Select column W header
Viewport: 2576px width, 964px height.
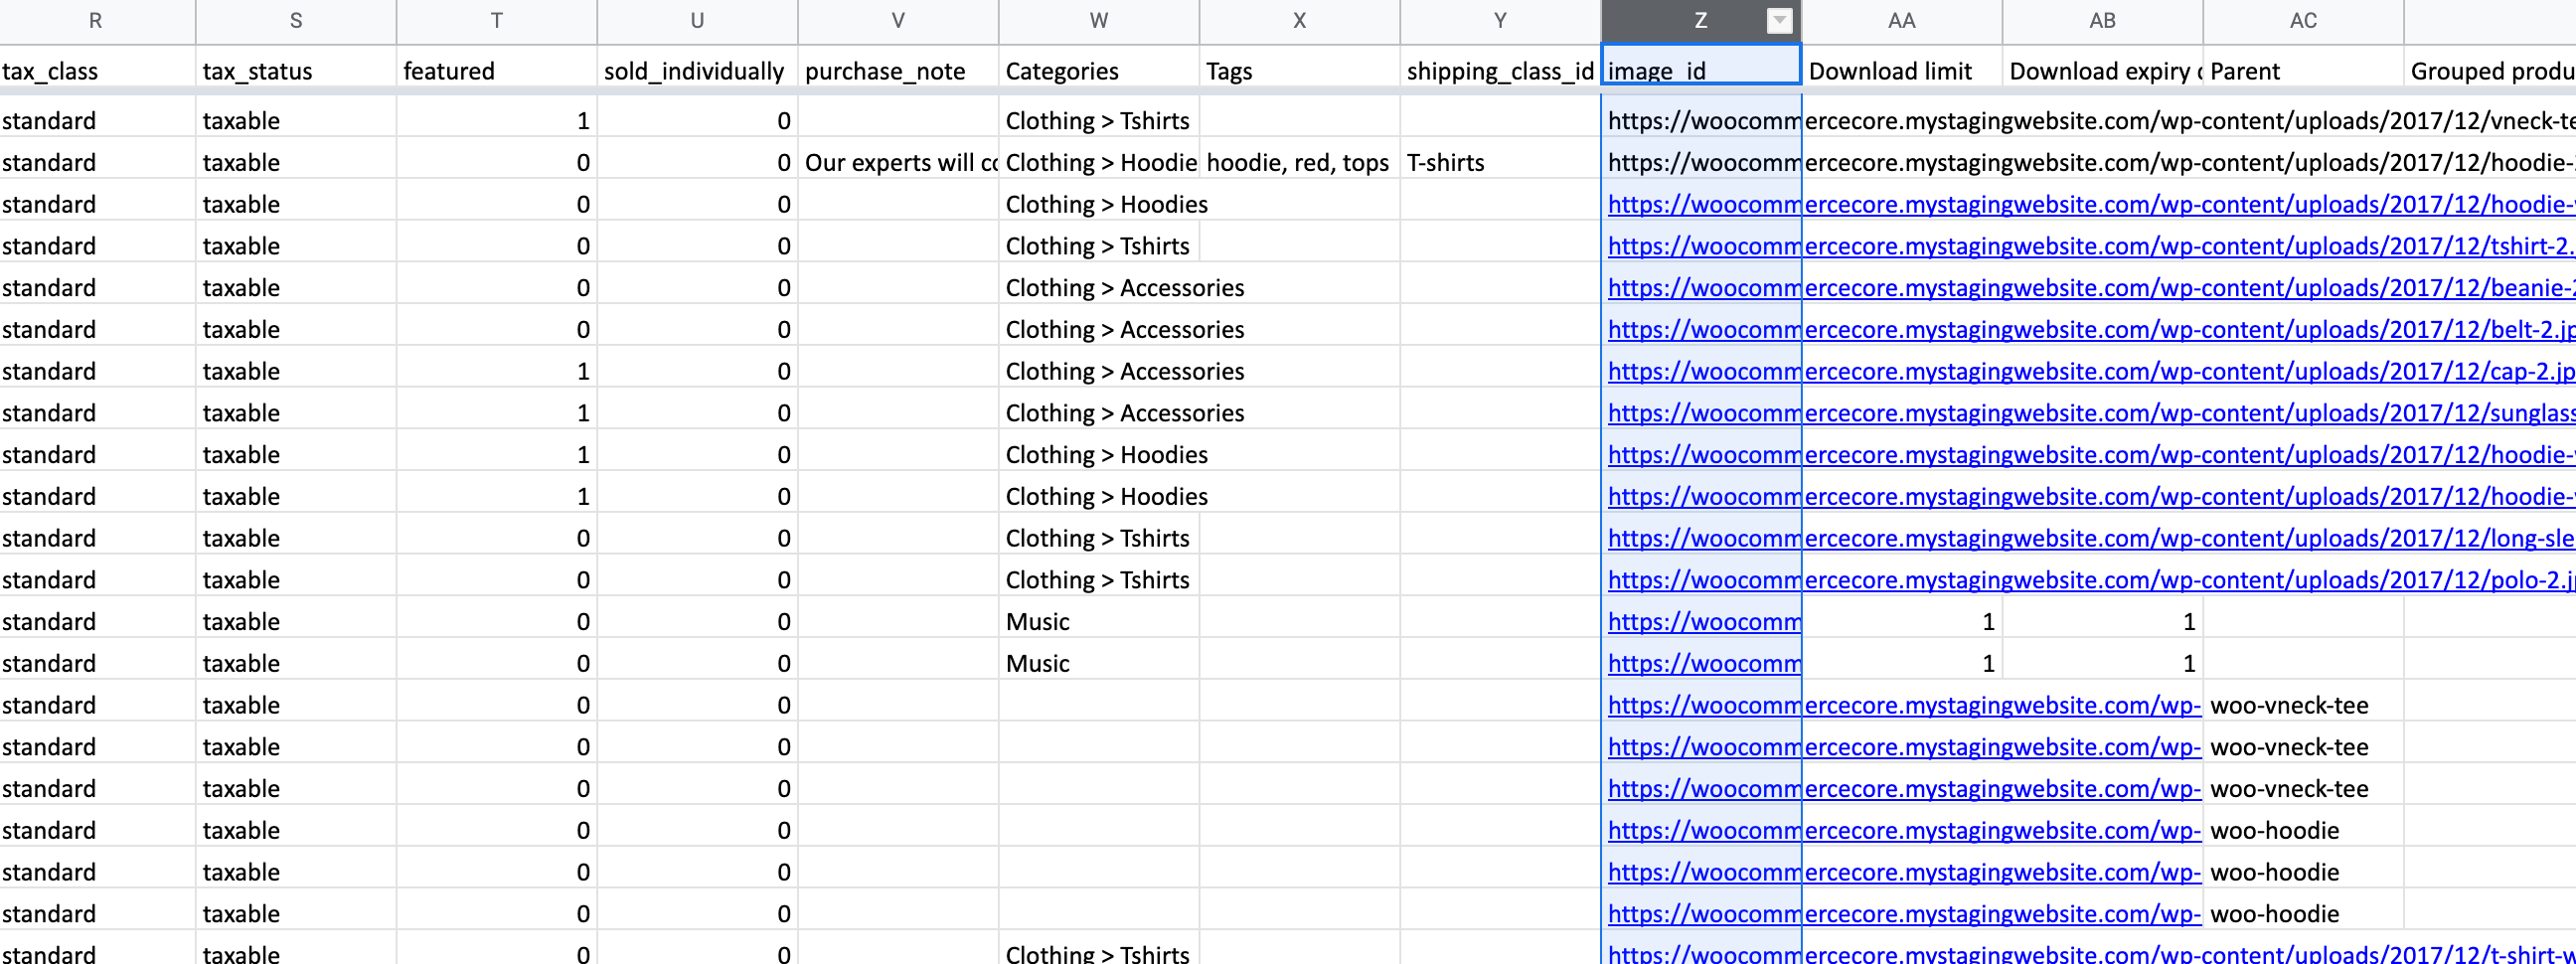[x=1098, y=21]
